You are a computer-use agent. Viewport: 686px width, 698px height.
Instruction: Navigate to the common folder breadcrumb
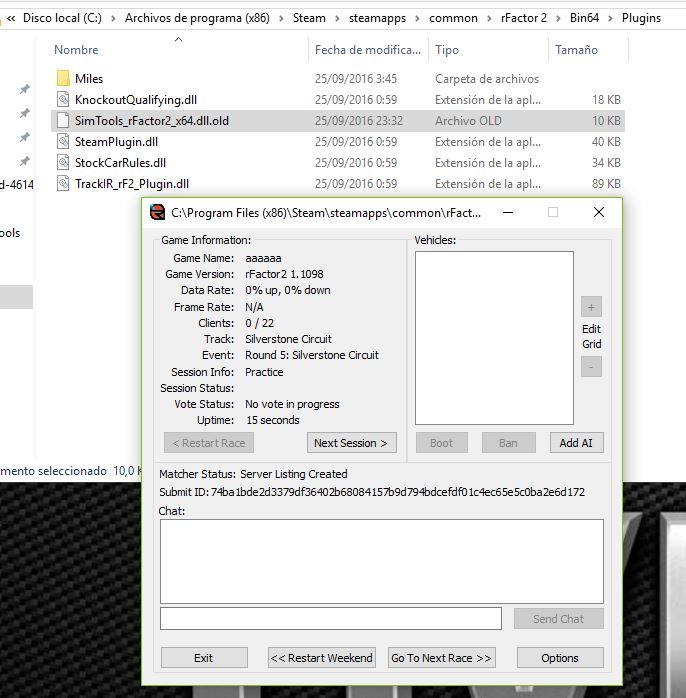[x=453, y=18]
